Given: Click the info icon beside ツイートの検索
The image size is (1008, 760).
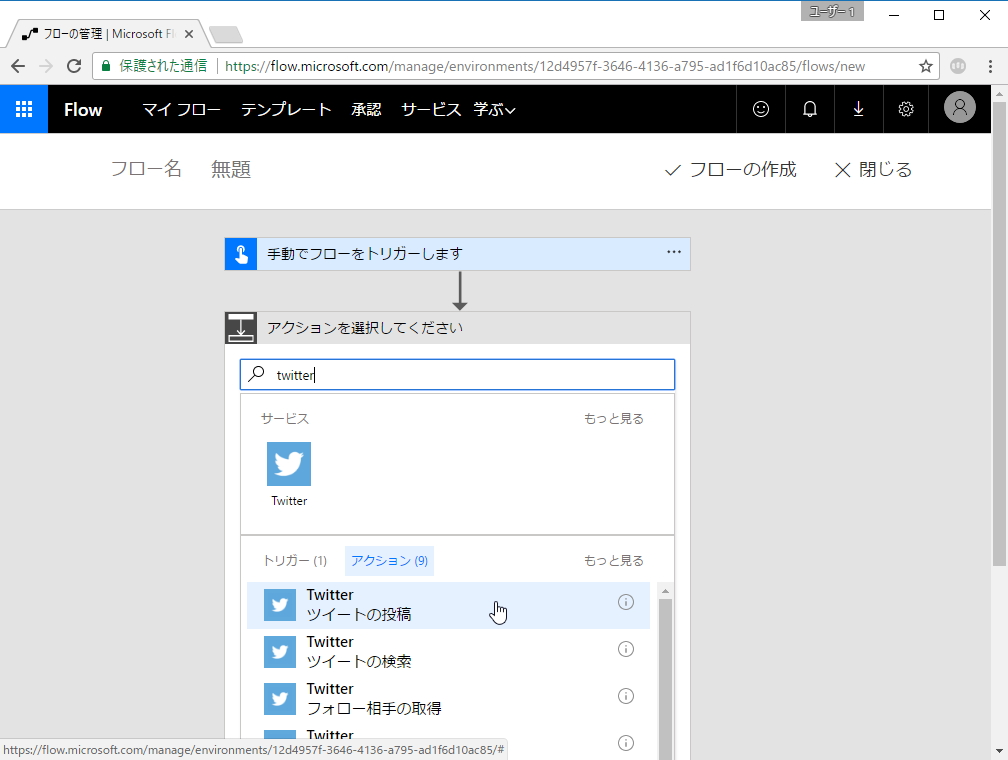Looking at the screenshot, I should [x=626, y=649].
